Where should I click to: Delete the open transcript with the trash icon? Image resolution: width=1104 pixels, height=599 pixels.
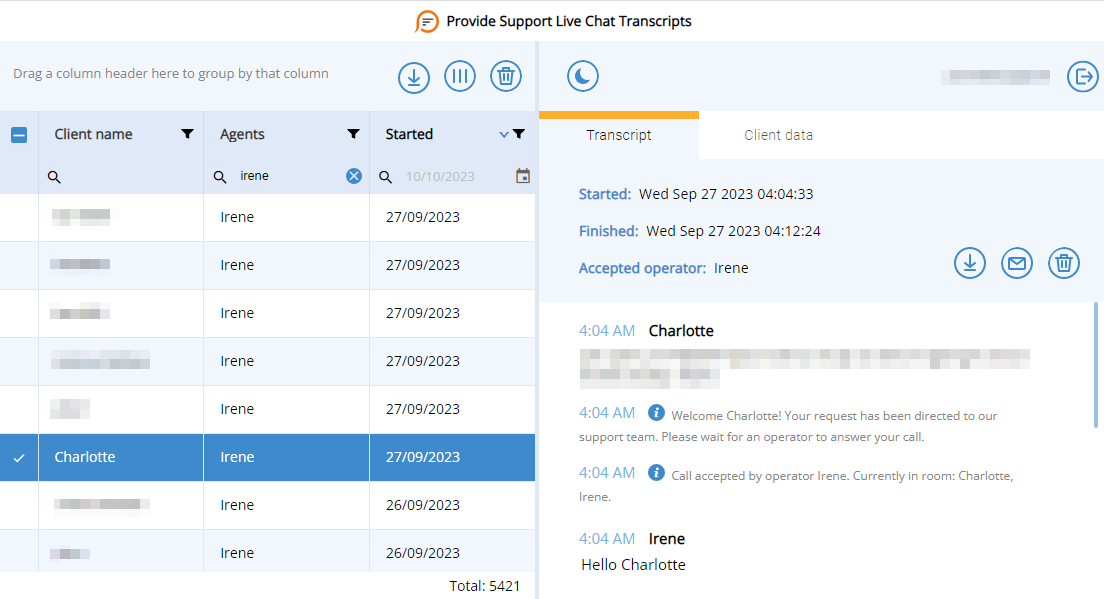pyautogui.click(x=1064, y=263)
